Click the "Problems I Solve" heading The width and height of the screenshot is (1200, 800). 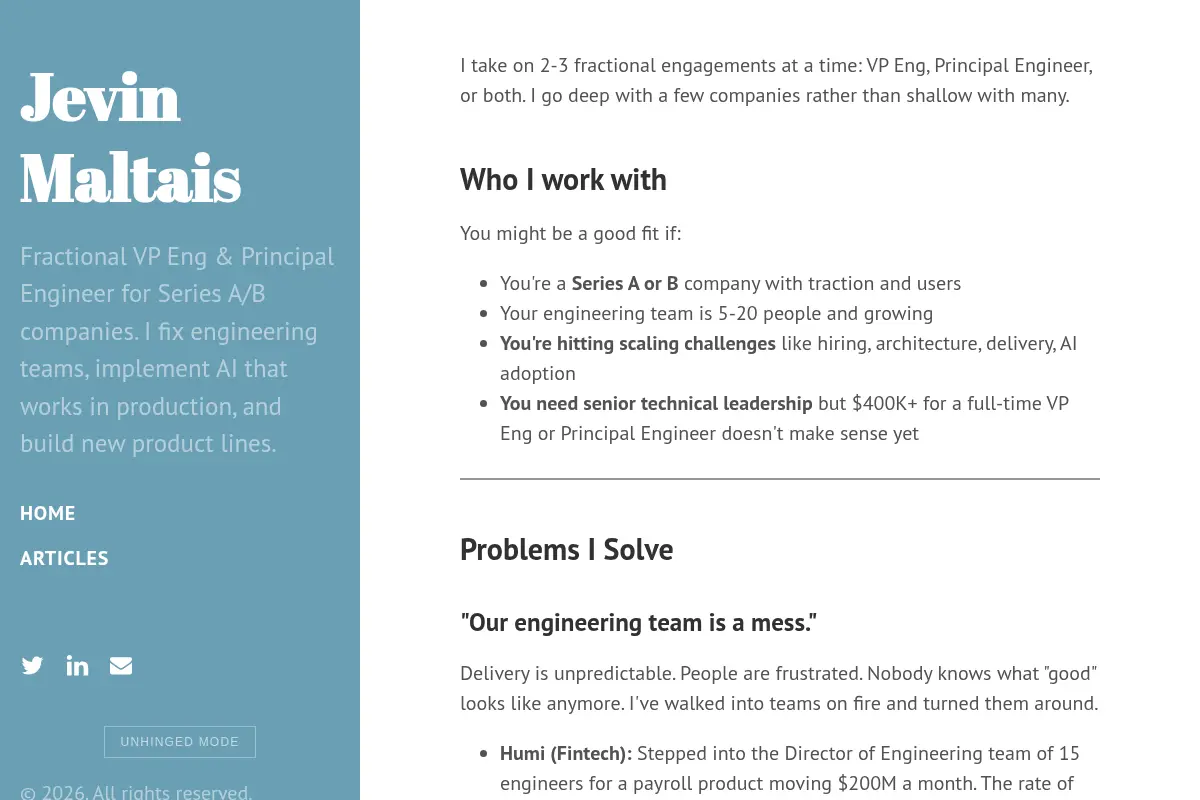(x=566, y=550)
